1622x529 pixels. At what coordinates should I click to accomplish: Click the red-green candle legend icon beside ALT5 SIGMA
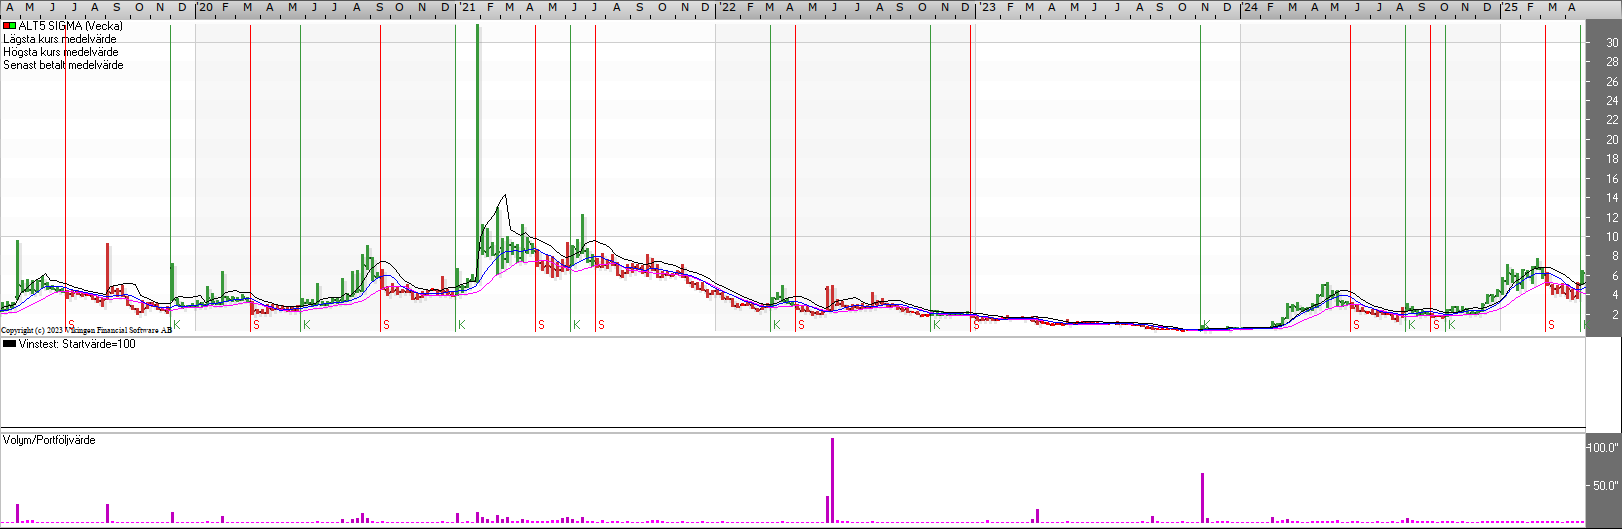pyautogui.click(x=10, y=26)
